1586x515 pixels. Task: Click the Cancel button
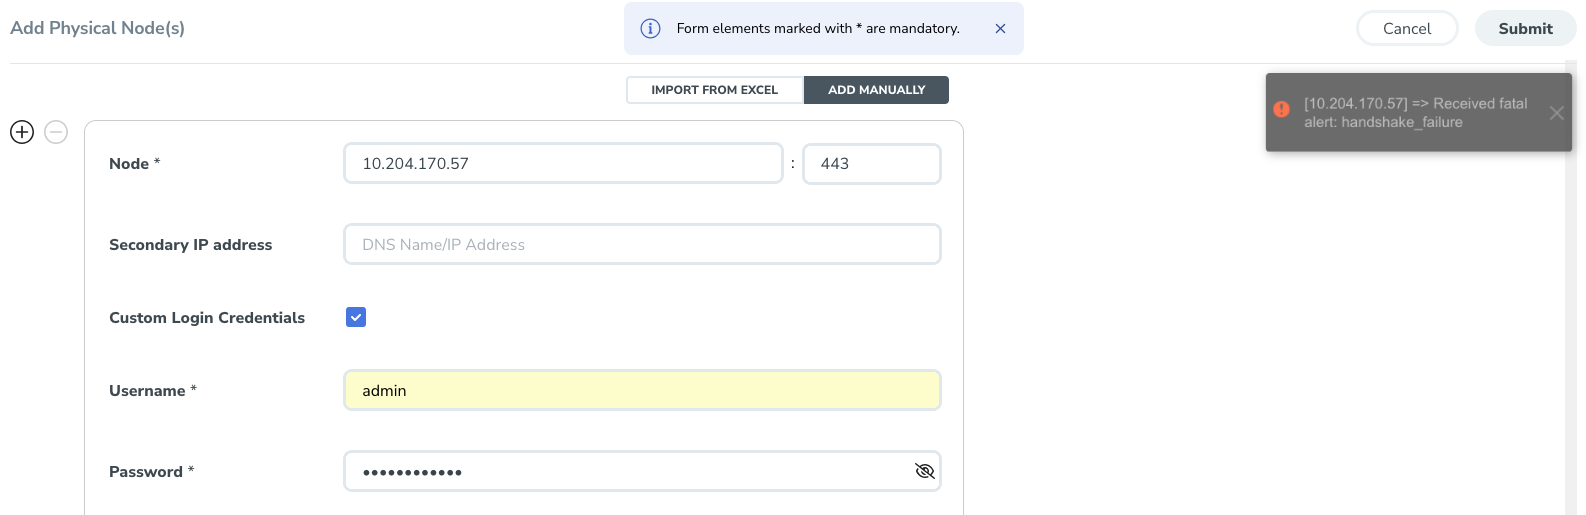[1407, 29]
